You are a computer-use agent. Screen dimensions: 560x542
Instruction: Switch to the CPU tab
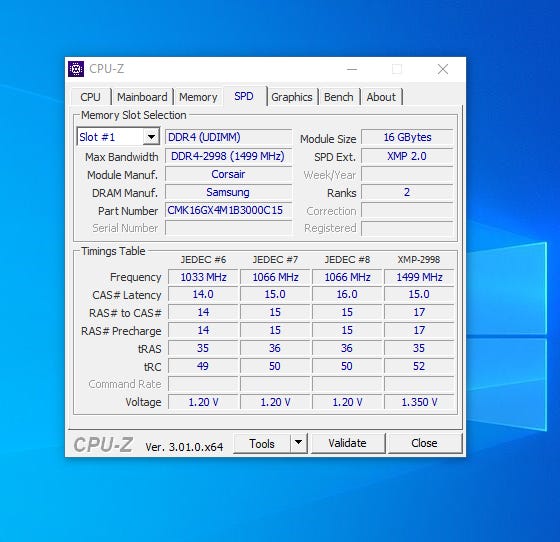(90, 97)
